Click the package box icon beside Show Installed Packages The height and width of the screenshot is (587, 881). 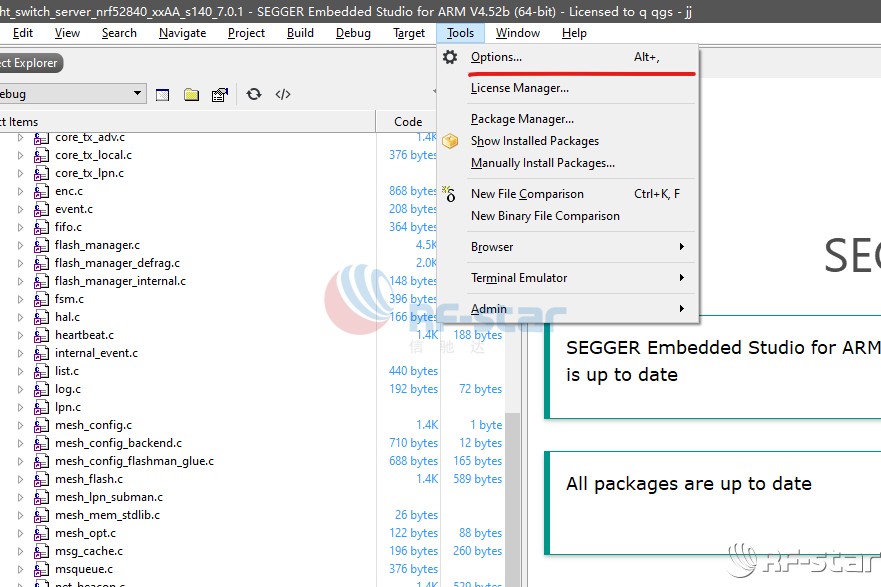pyautogui.click(x=450, y=141)
